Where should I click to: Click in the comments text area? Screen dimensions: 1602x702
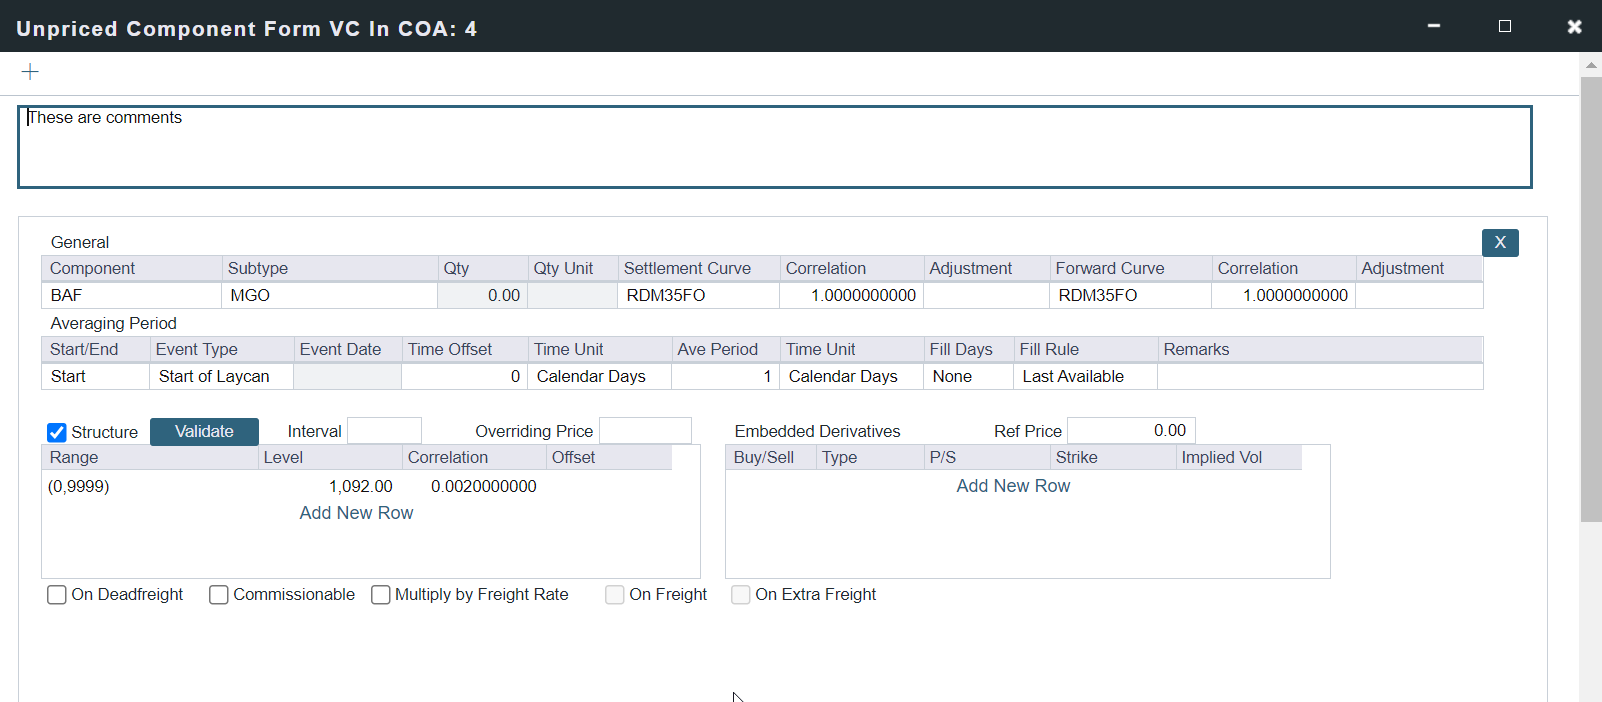tap(774, 147)
